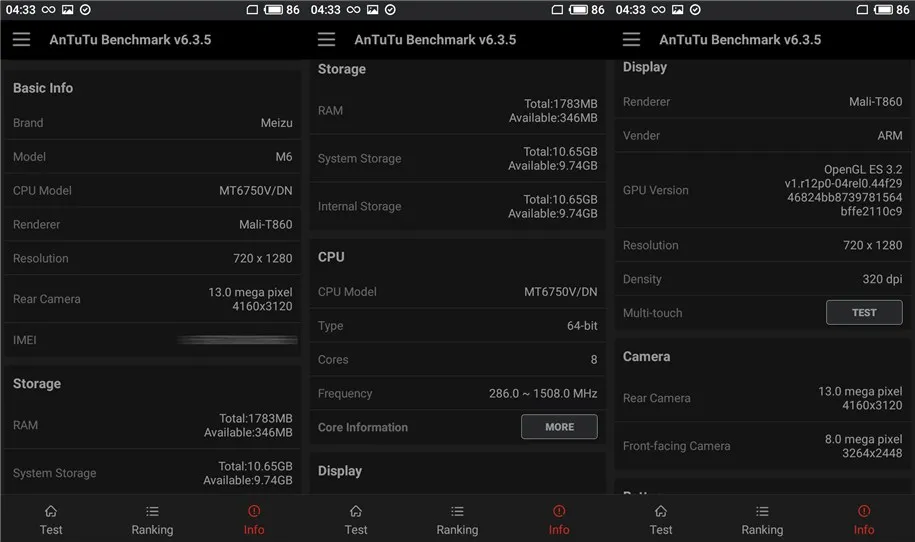Tap Ranking list icon in right screenshot

[x=762, y=512]
